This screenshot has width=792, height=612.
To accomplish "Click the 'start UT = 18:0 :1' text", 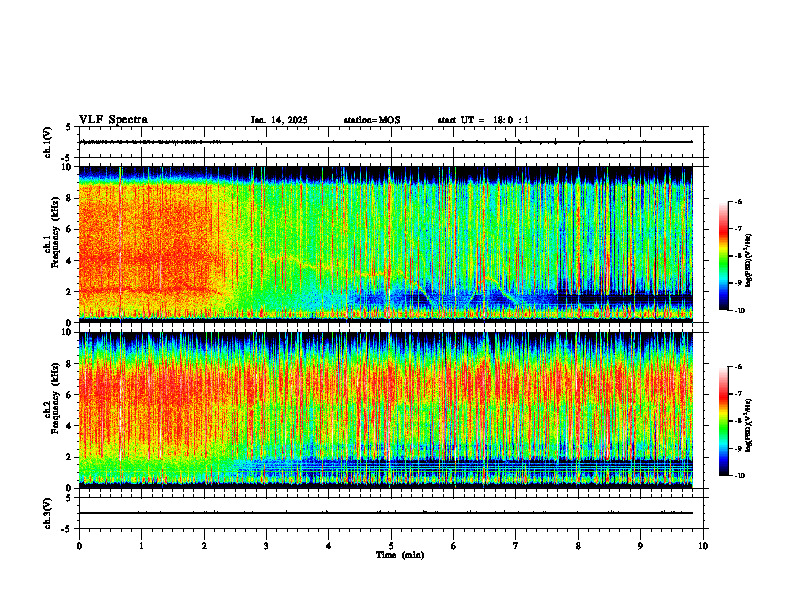I will click(x=483, y=120).
